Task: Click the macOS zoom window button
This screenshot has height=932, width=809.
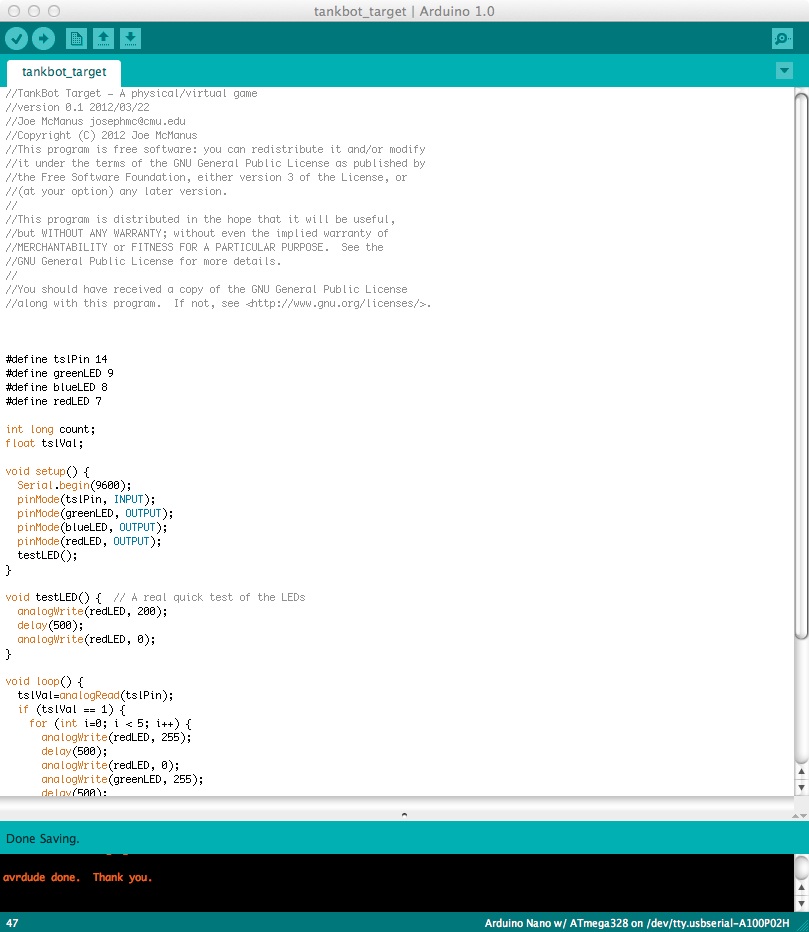Action: point(53,11)
